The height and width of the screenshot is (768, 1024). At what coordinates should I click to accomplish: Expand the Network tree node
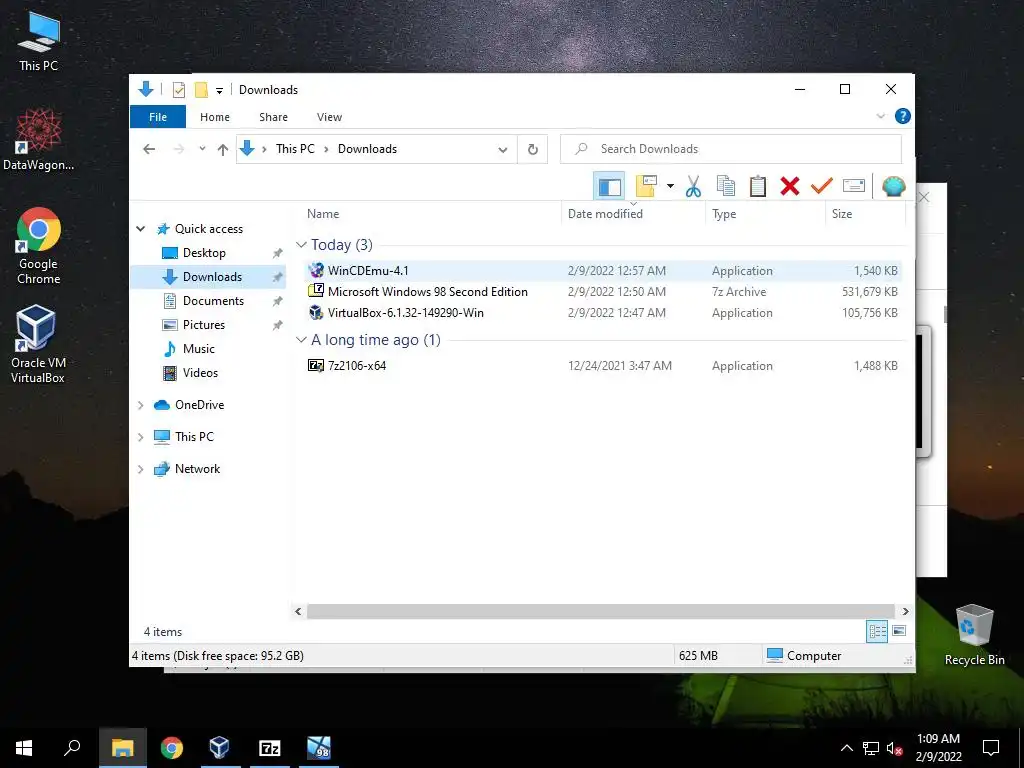click(x=140, y=470)
